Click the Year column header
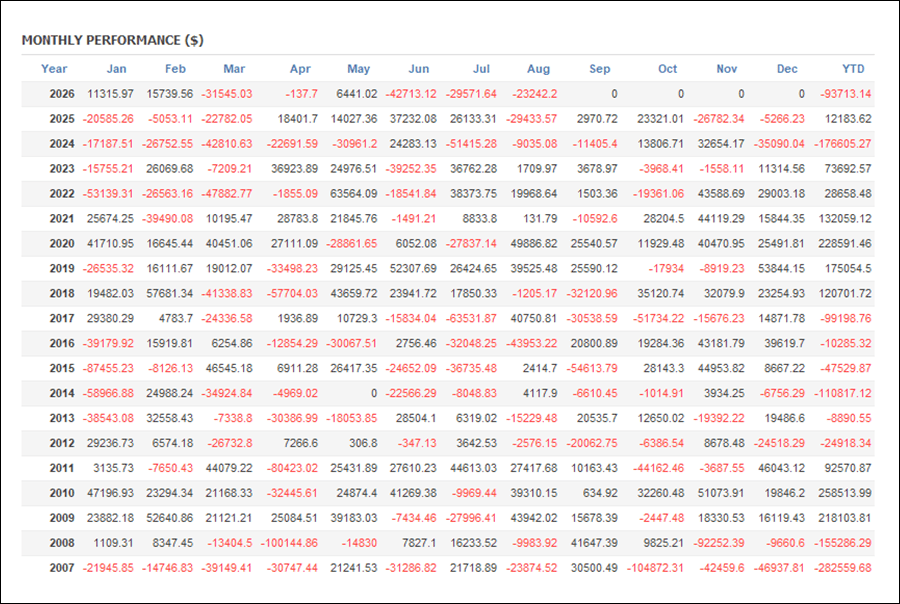Image resolution: width=900 pixels, height=604 pixels. pos(54,69)
